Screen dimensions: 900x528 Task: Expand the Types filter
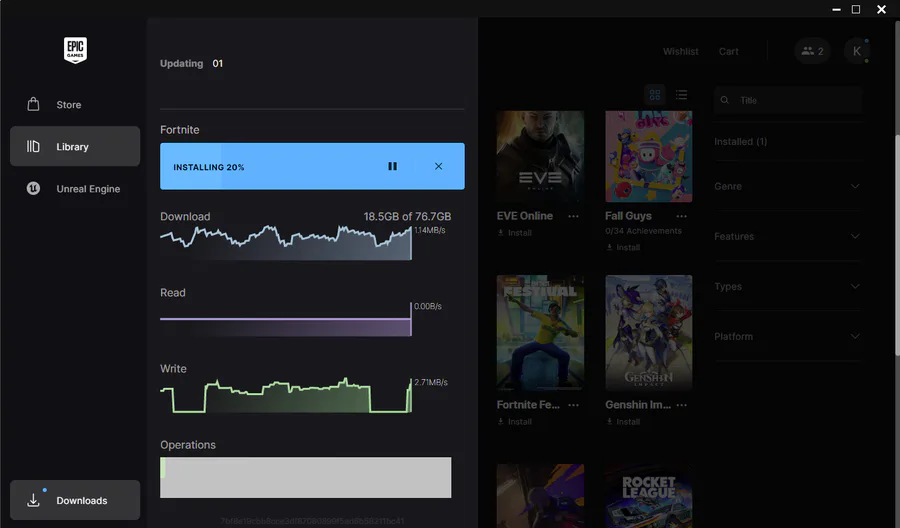tap(787, 286)
